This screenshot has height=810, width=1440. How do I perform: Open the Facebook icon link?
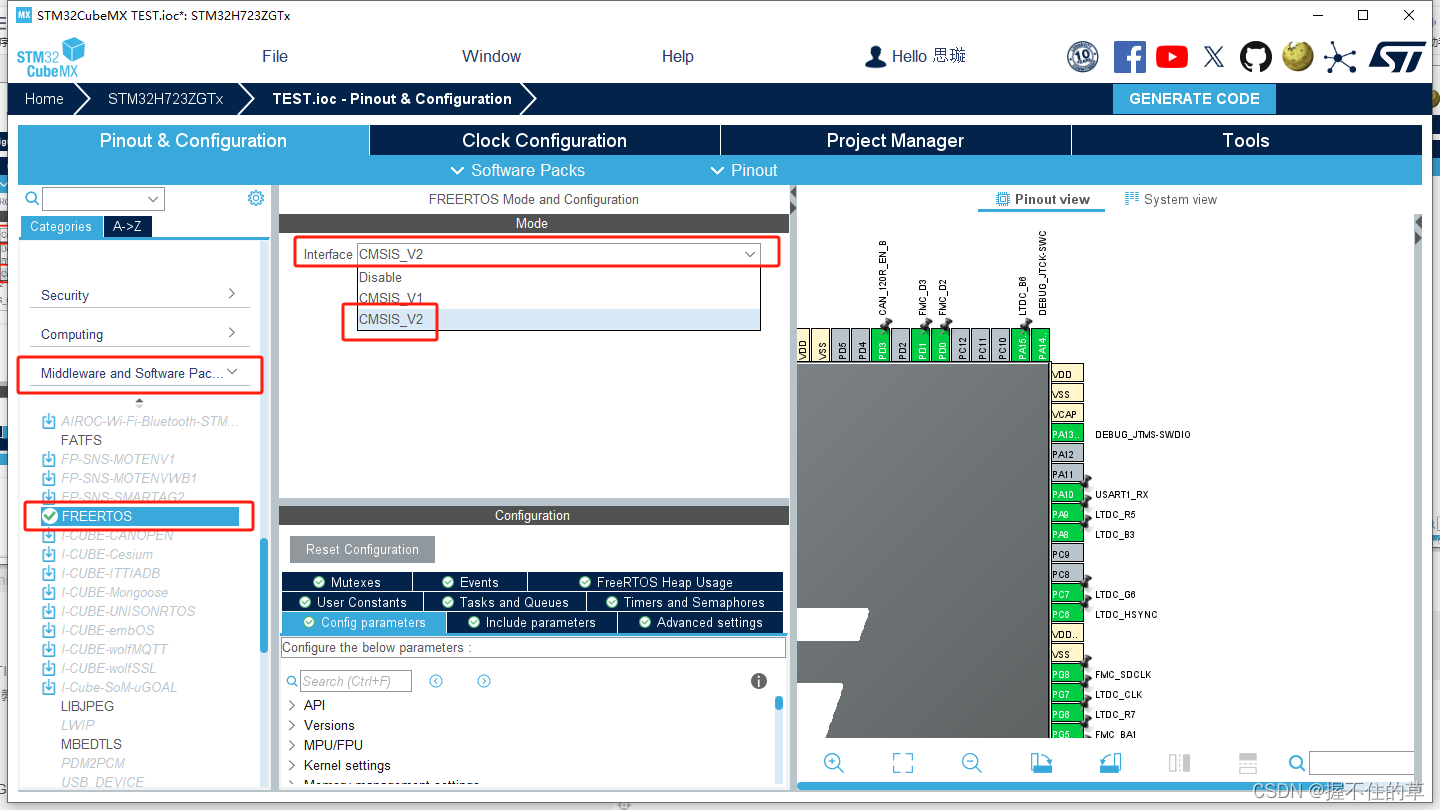[x=1129, y=57]
